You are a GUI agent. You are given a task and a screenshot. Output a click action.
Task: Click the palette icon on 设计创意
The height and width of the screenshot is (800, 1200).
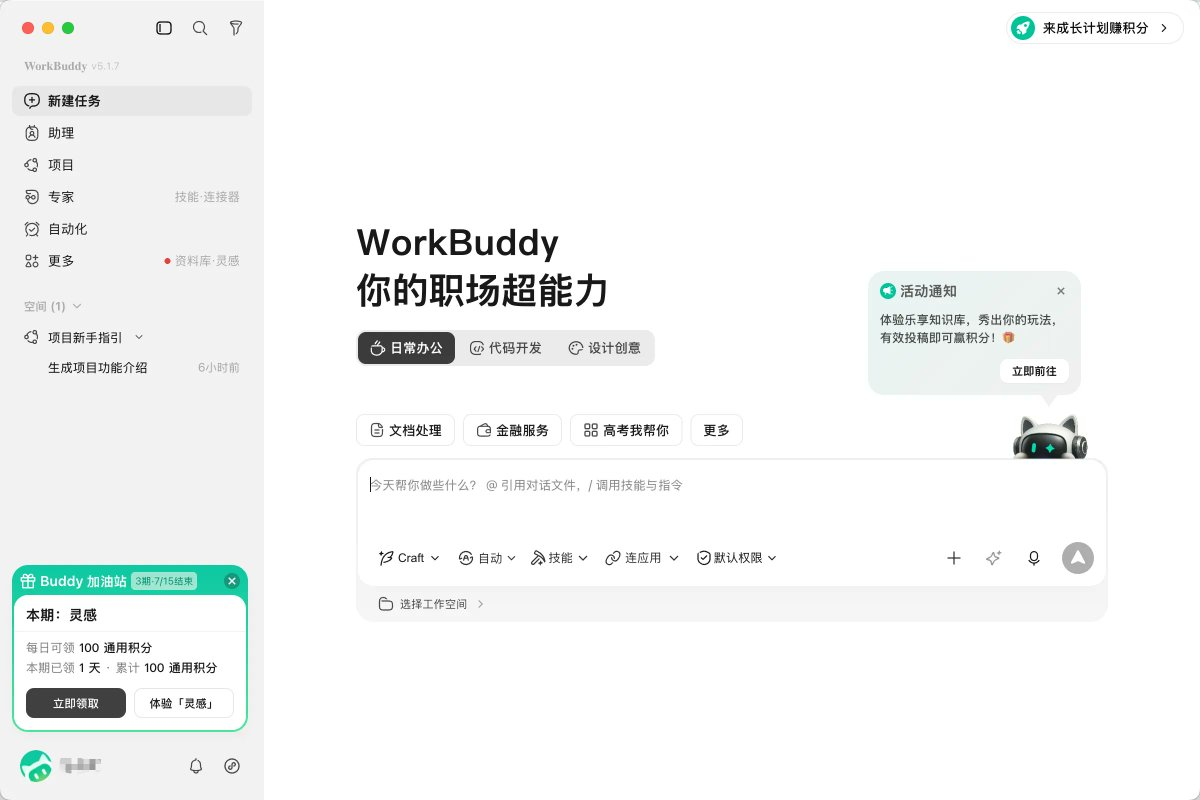[576, 348]
